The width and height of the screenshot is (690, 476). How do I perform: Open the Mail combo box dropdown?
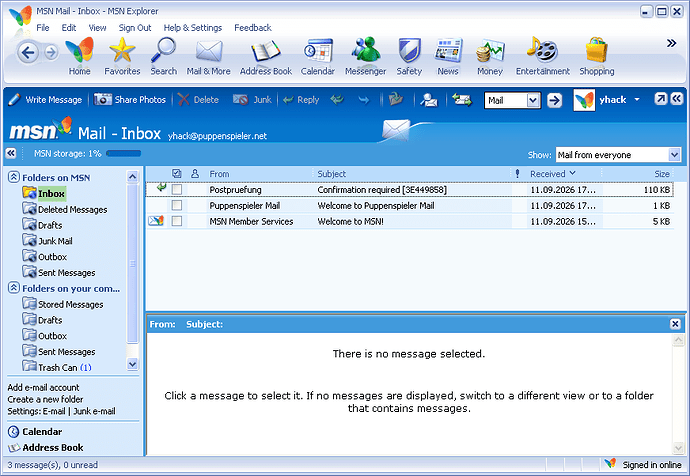point(532,100)
